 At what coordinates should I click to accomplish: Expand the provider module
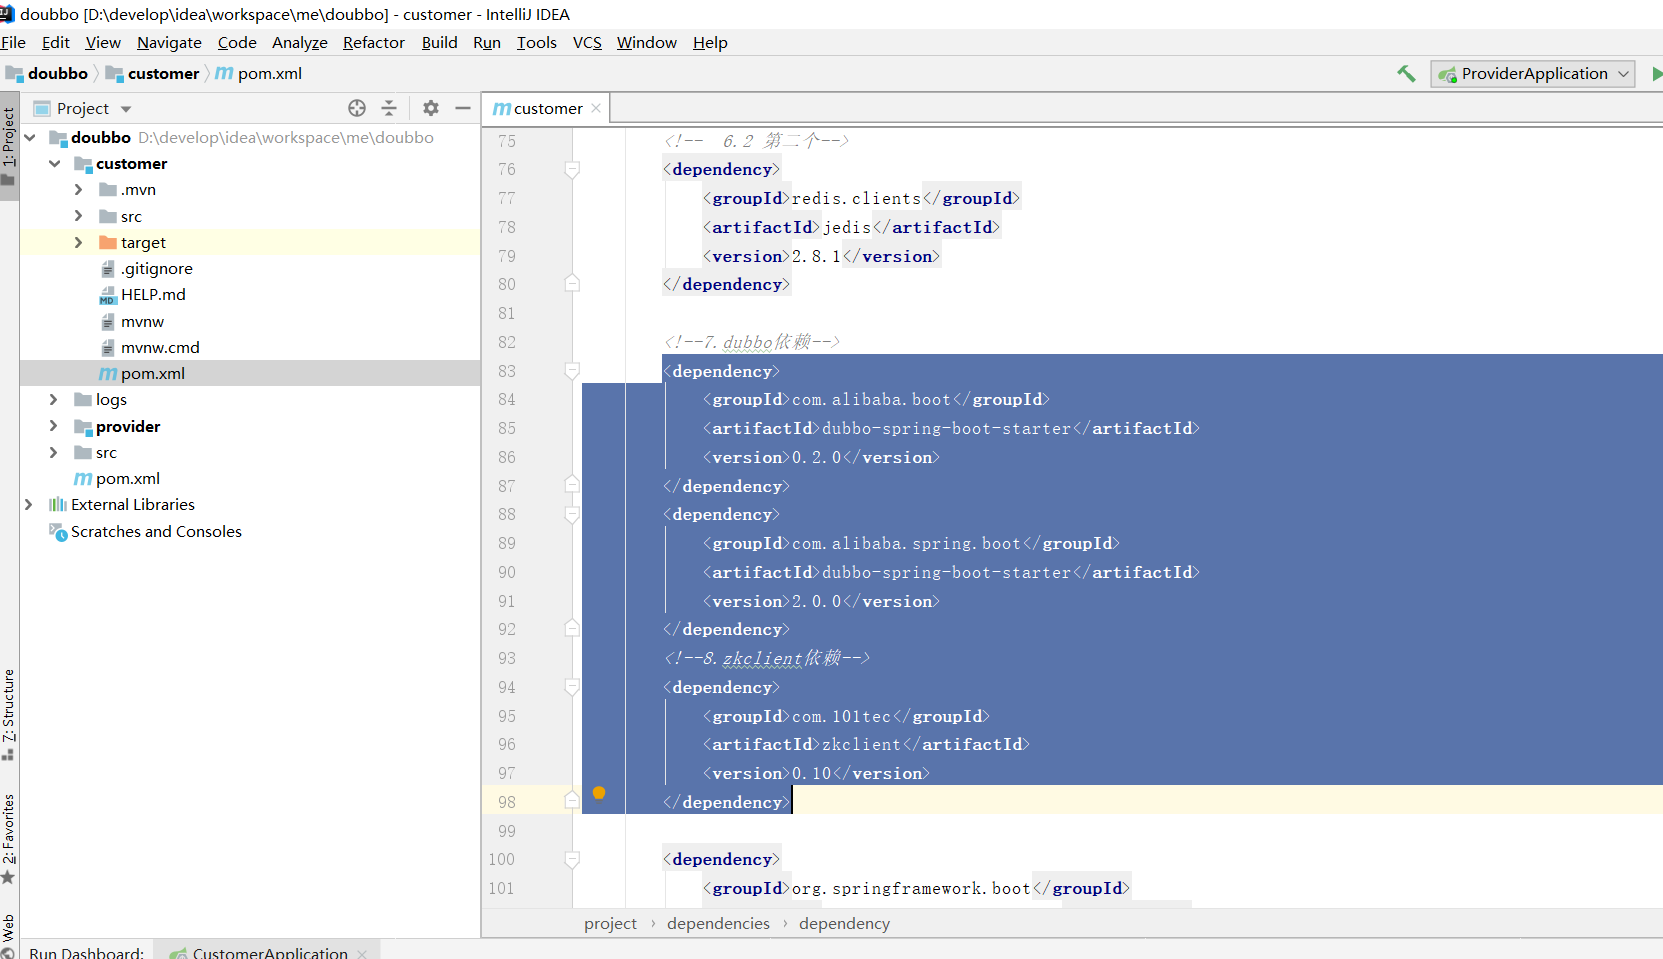[54, 427]
